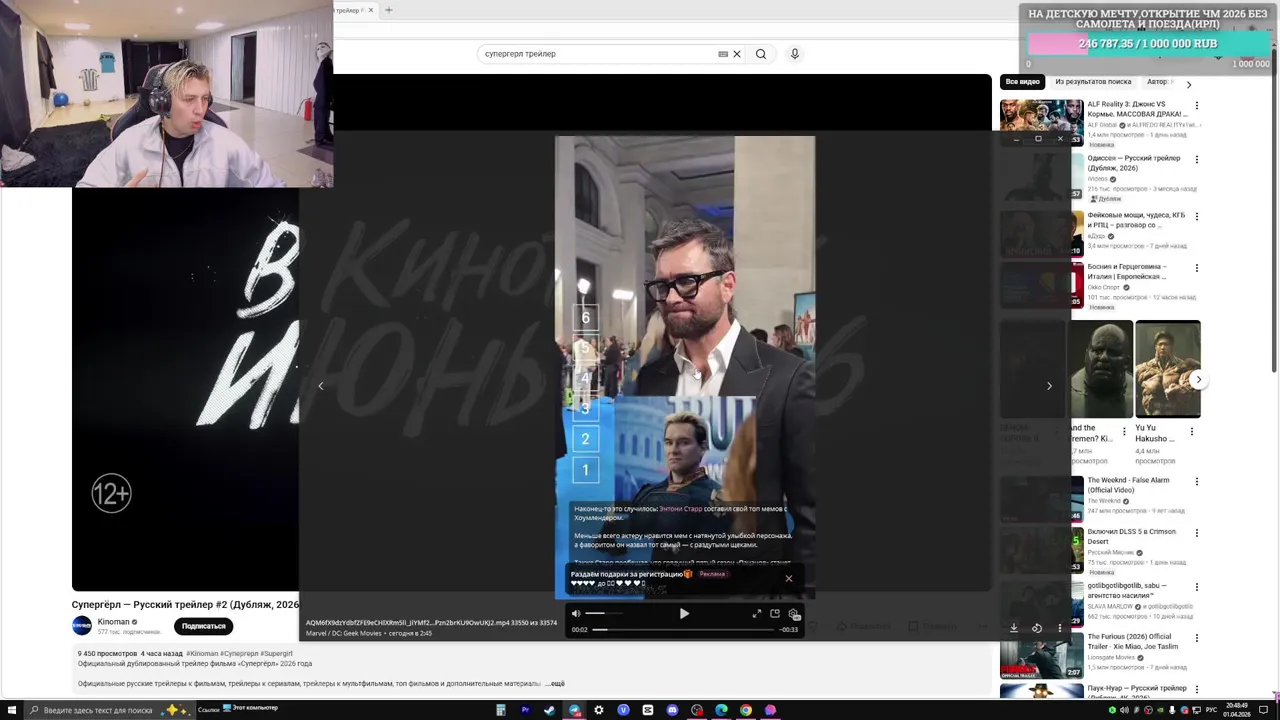Open the Kinoman channel name link
This screenshot has height=720, width=1280.
[x=114, y=622]
